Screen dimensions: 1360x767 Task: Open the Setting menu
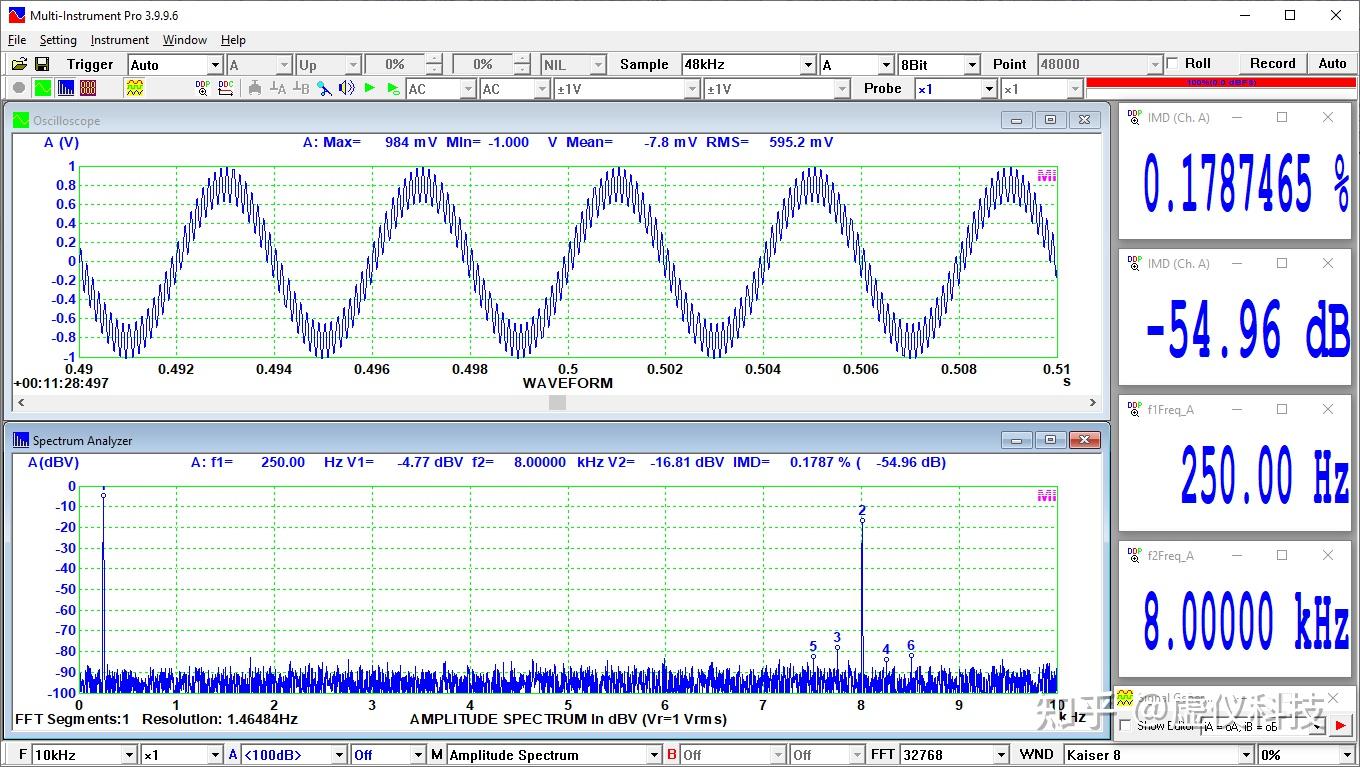tap(58, 40)
